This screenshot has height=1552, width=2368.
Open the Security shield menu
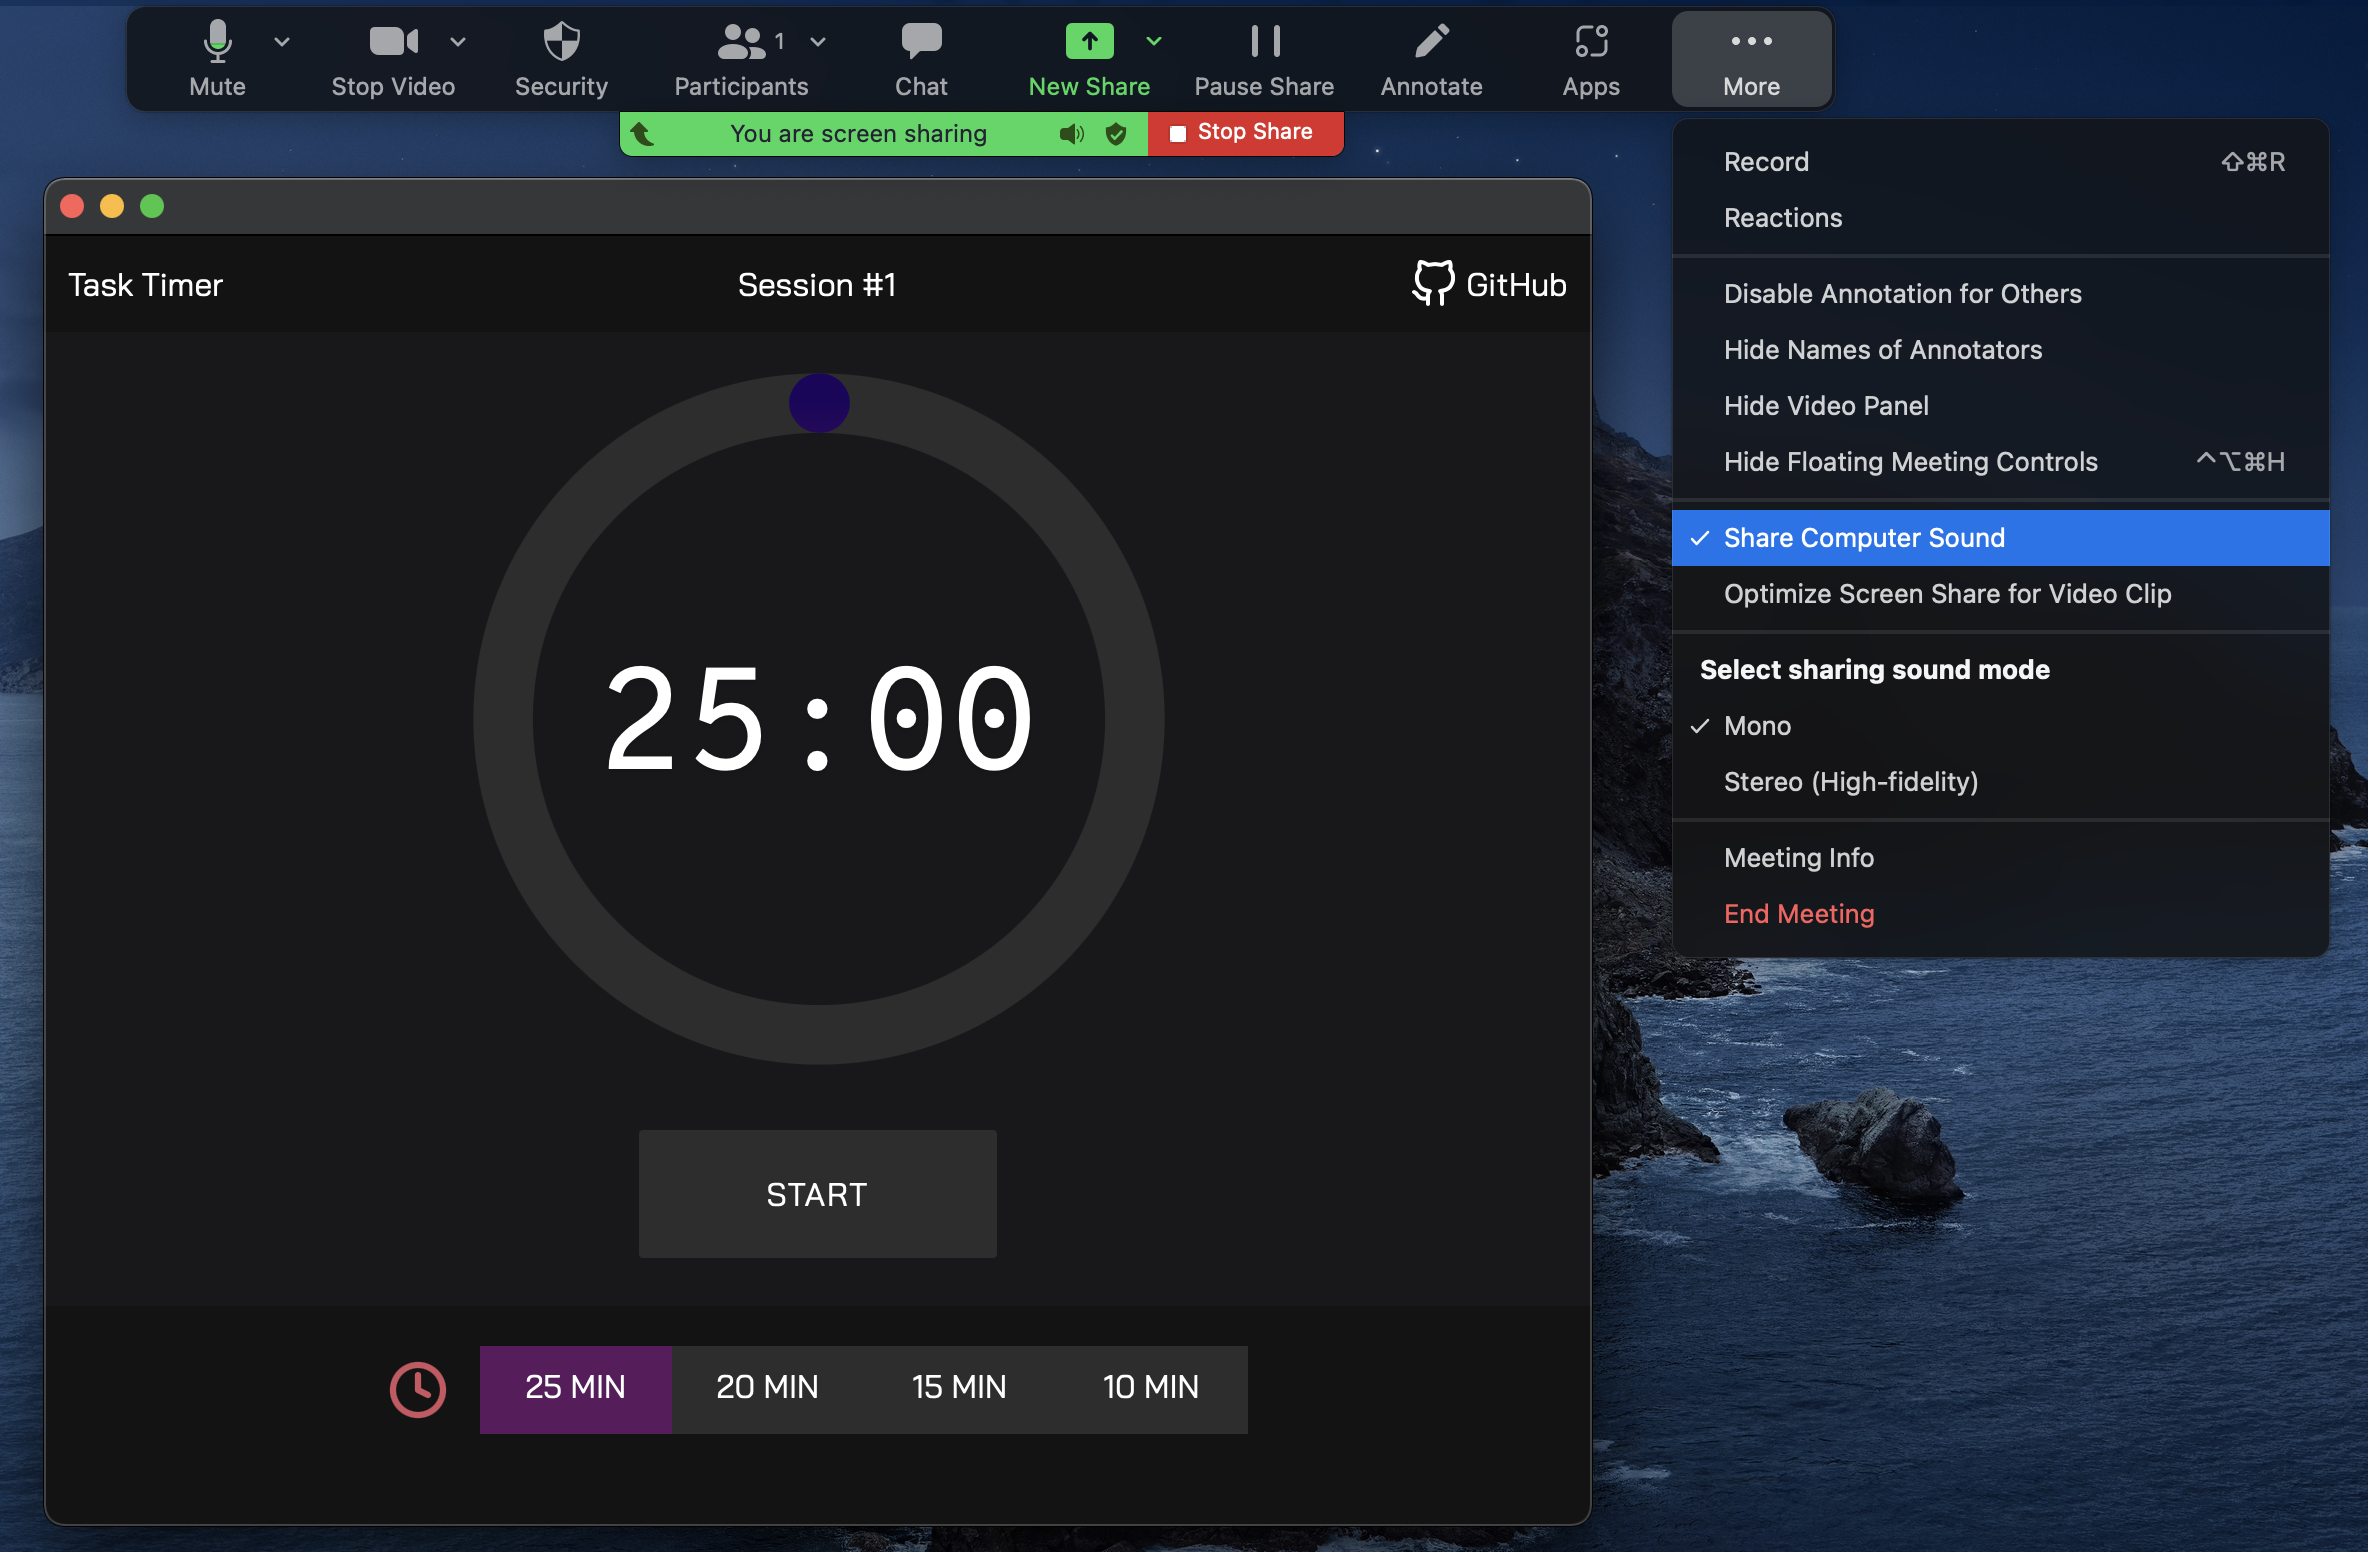tap(561, 59)
